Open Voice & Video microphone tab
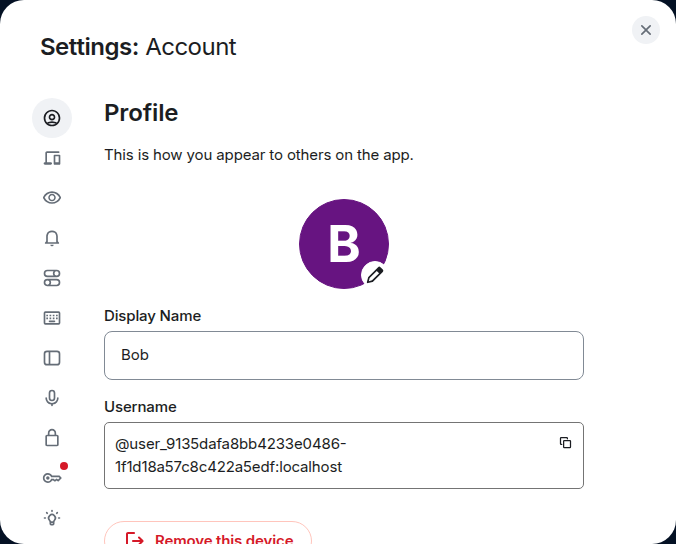The width and height of the screenshot is (676, 544). 52,398
